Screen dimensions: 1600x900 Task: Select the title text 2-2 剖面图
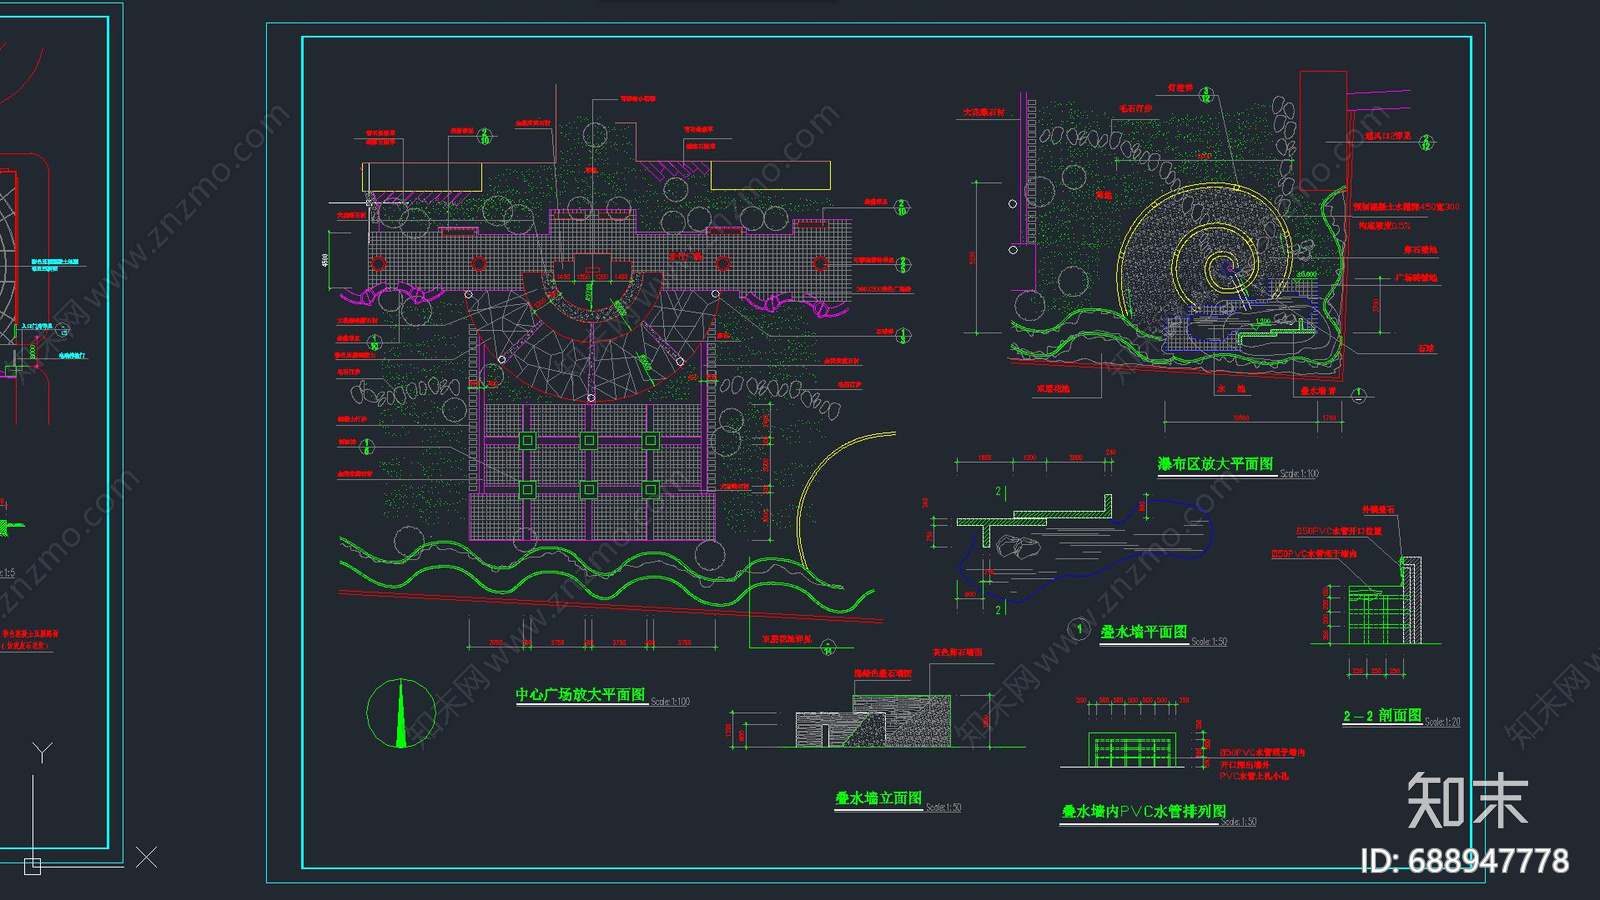pos(1382,715)
